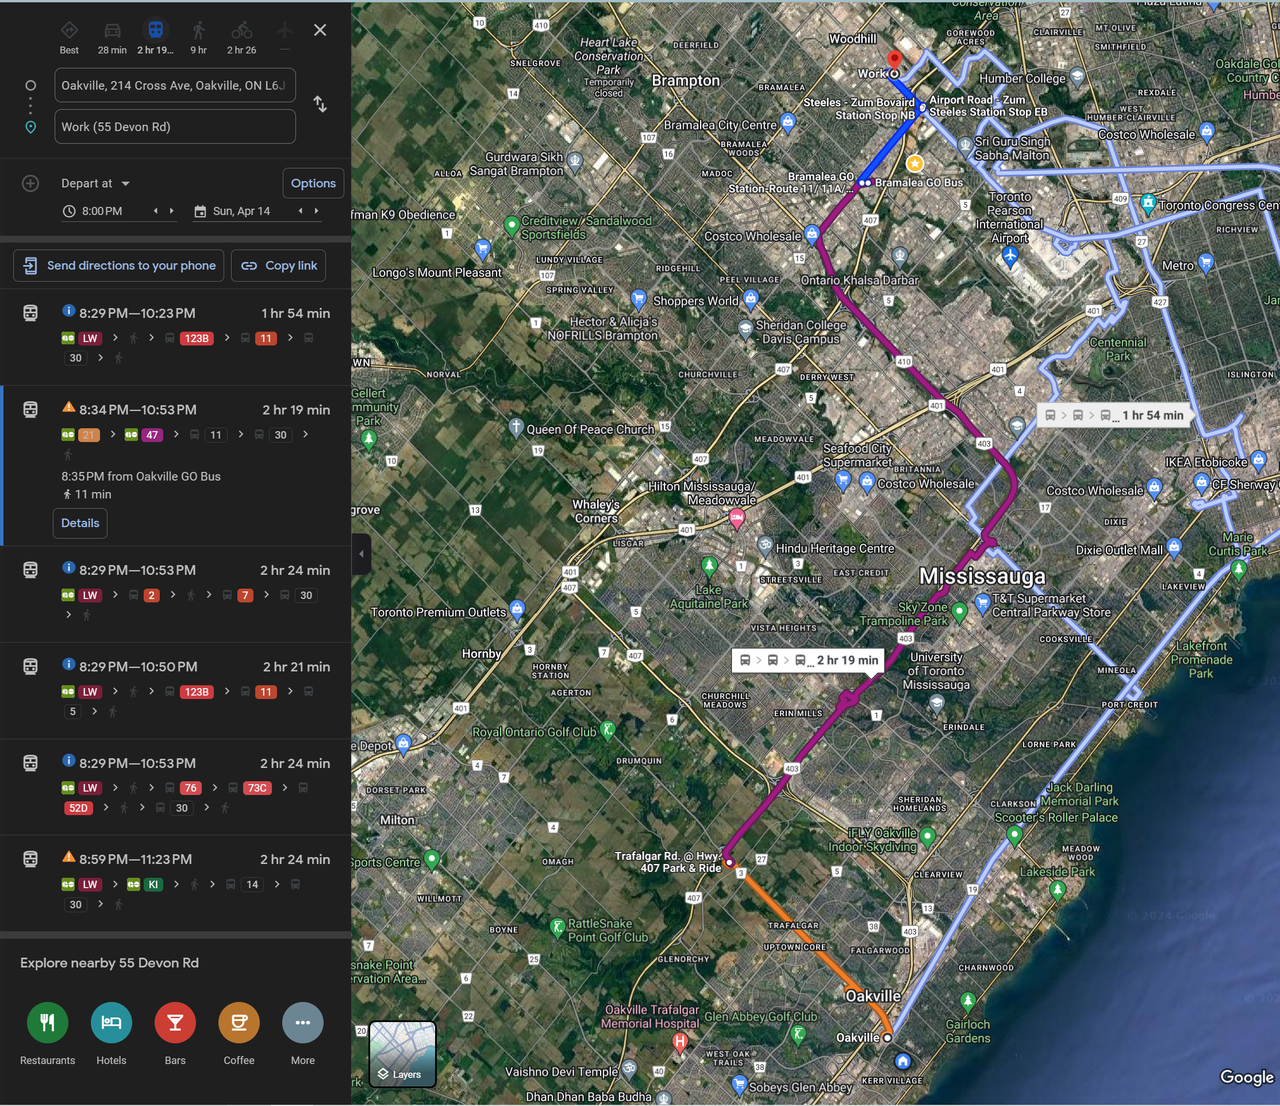
Task: Open the date picker Sun, Apr 14
Action: pyautogui.click(x=241, y=211)
